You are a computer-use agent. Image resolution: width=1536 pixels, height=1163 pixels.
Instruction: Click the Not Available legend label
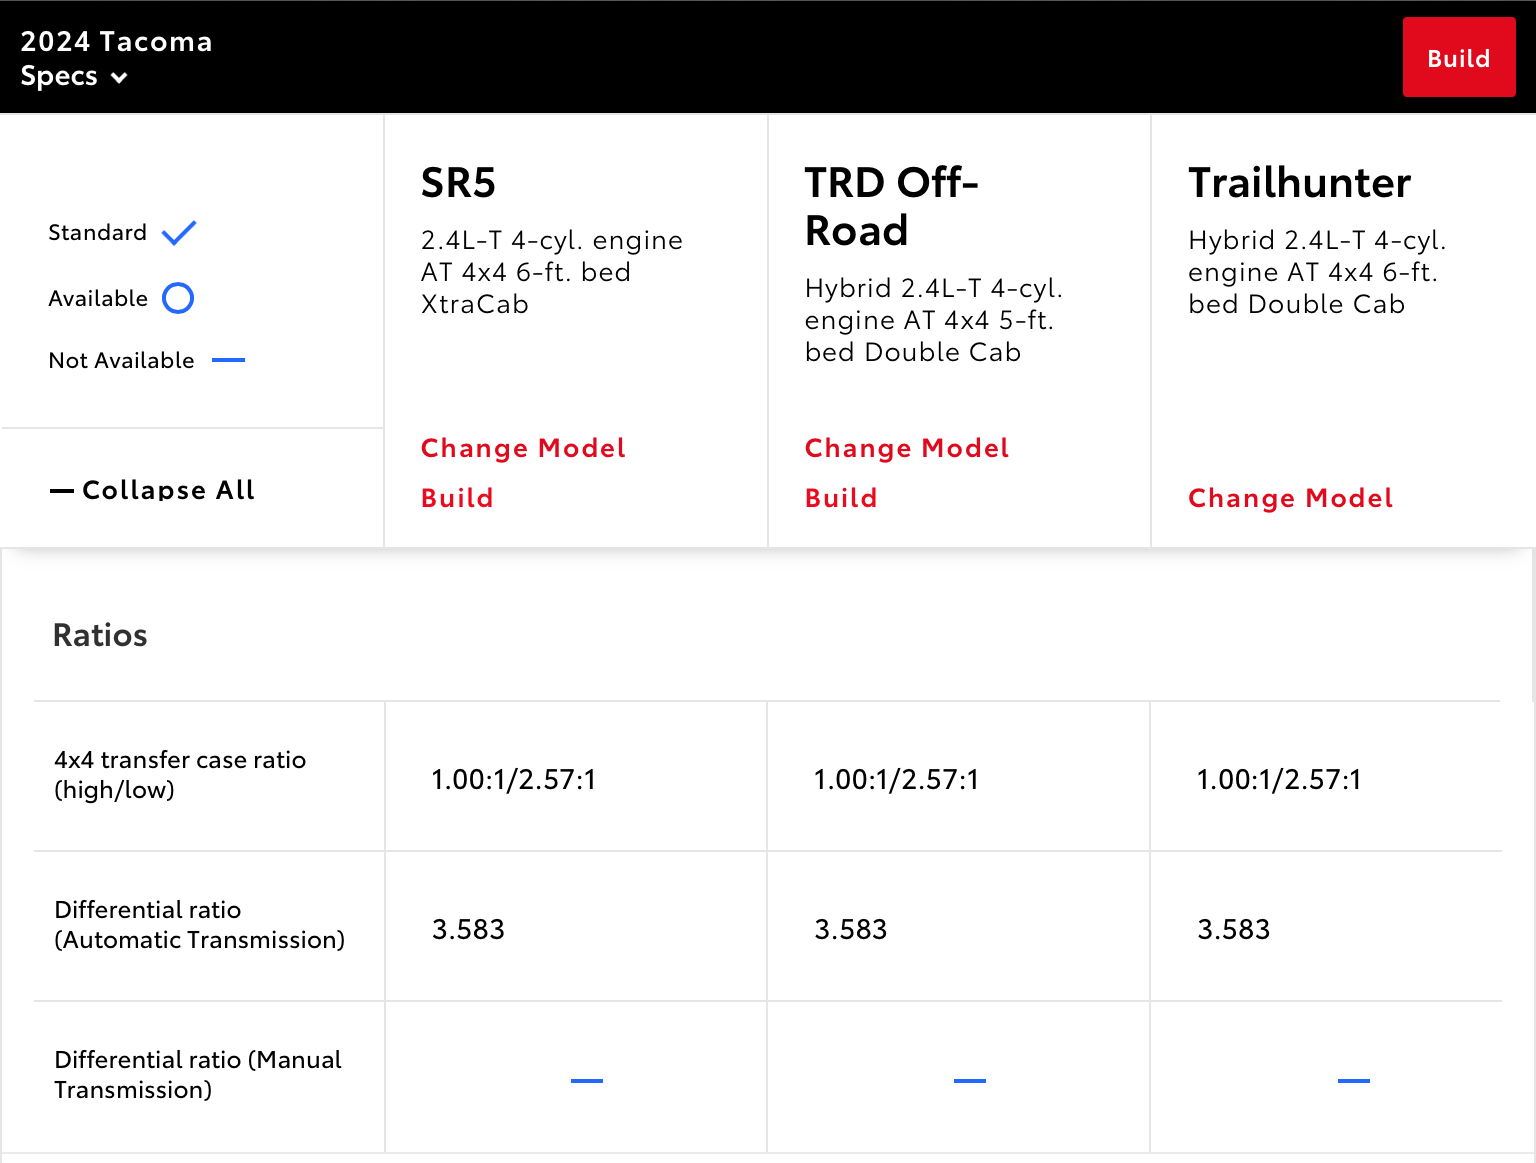[121, 361]
